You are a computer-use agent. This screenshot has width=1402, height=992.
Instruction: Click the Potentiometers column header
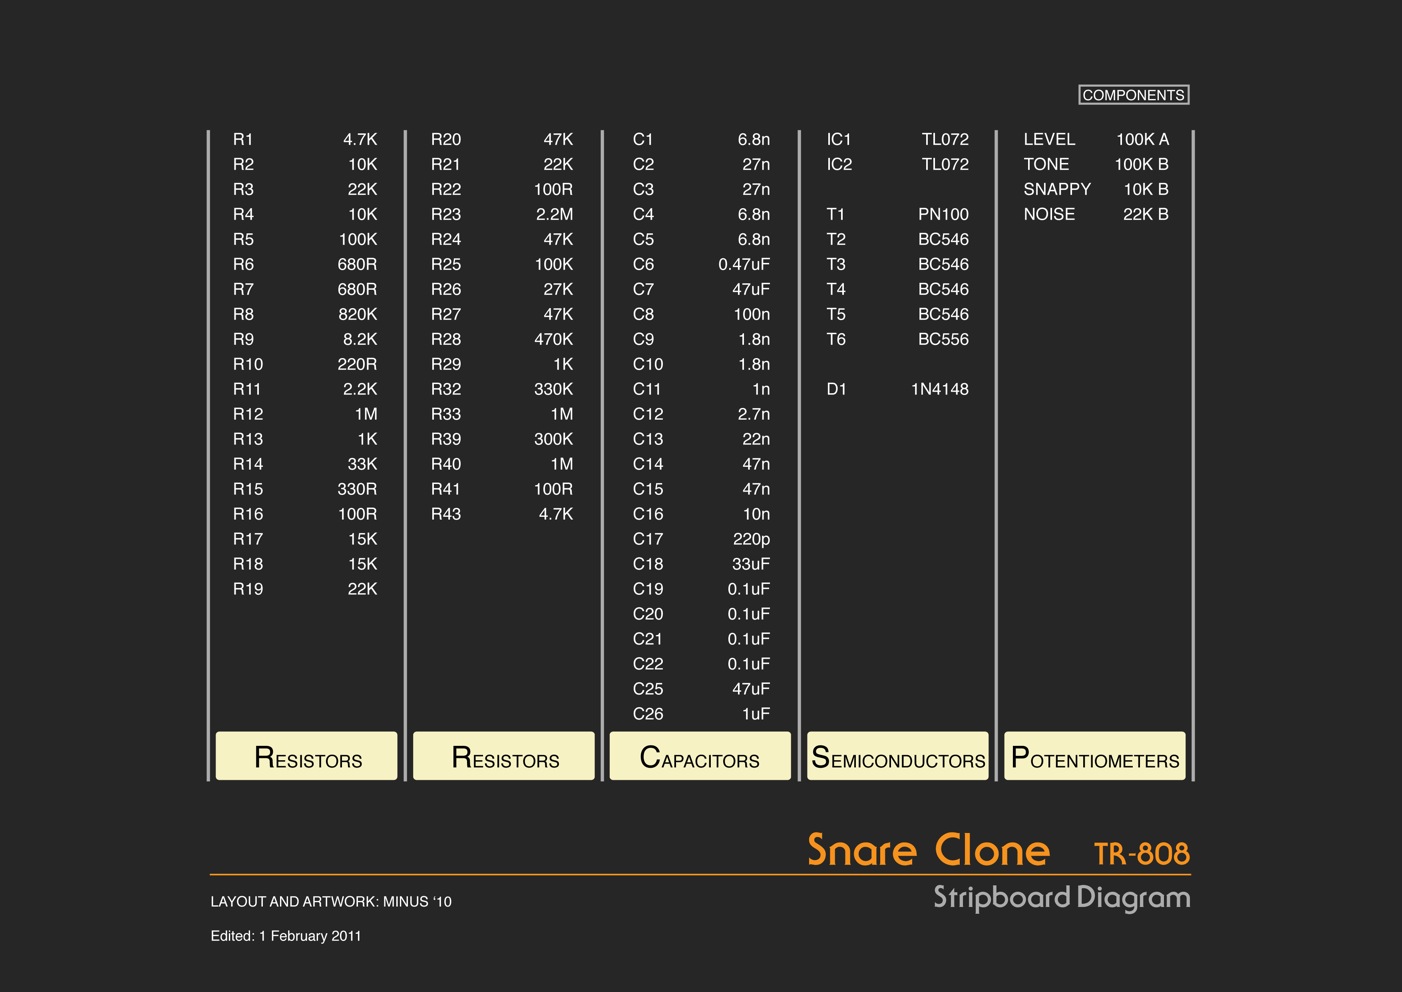[x=1095, y=757]
